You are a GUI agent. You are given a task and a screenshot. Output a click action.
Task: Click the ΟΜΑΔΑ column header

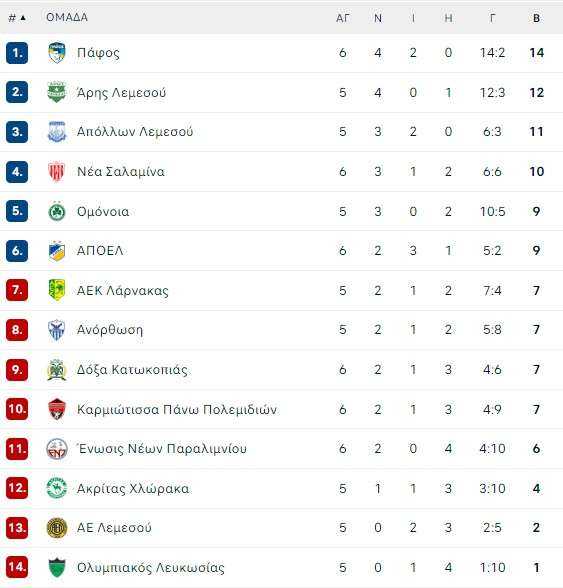coord(67,17)
